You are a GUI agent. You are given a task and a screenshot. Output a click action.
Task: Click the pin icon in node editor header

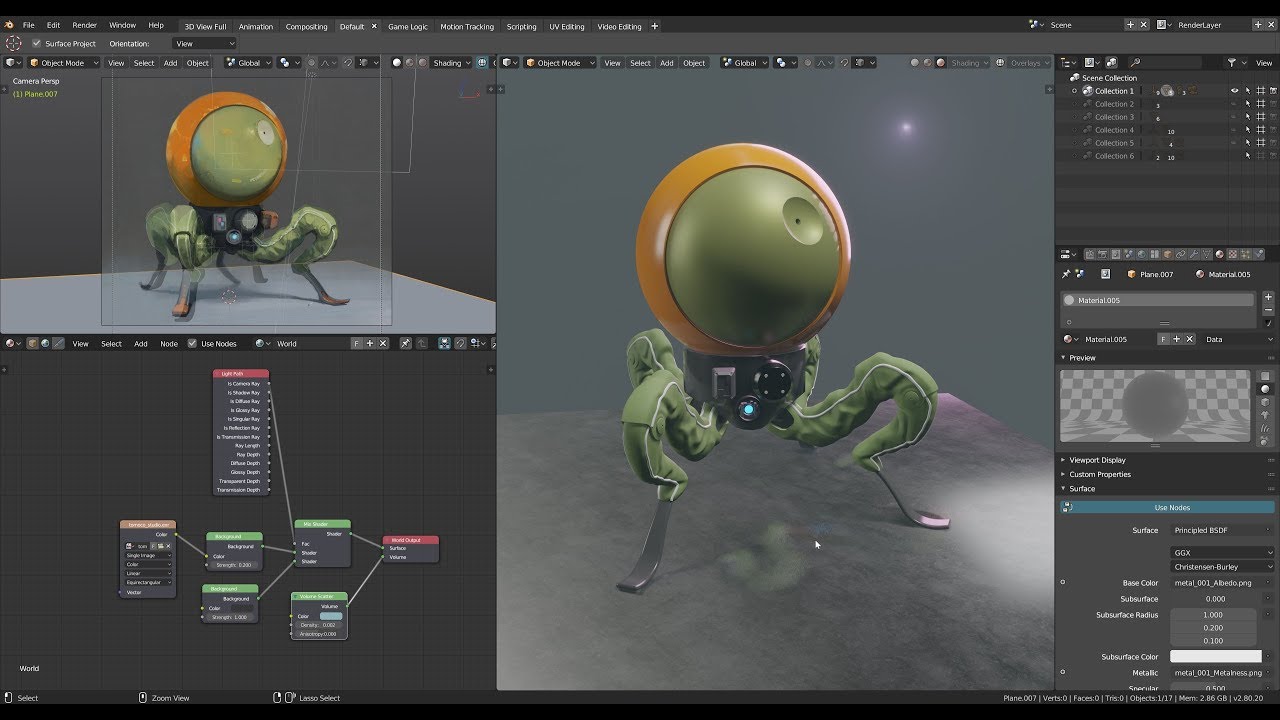coord(405,343)
